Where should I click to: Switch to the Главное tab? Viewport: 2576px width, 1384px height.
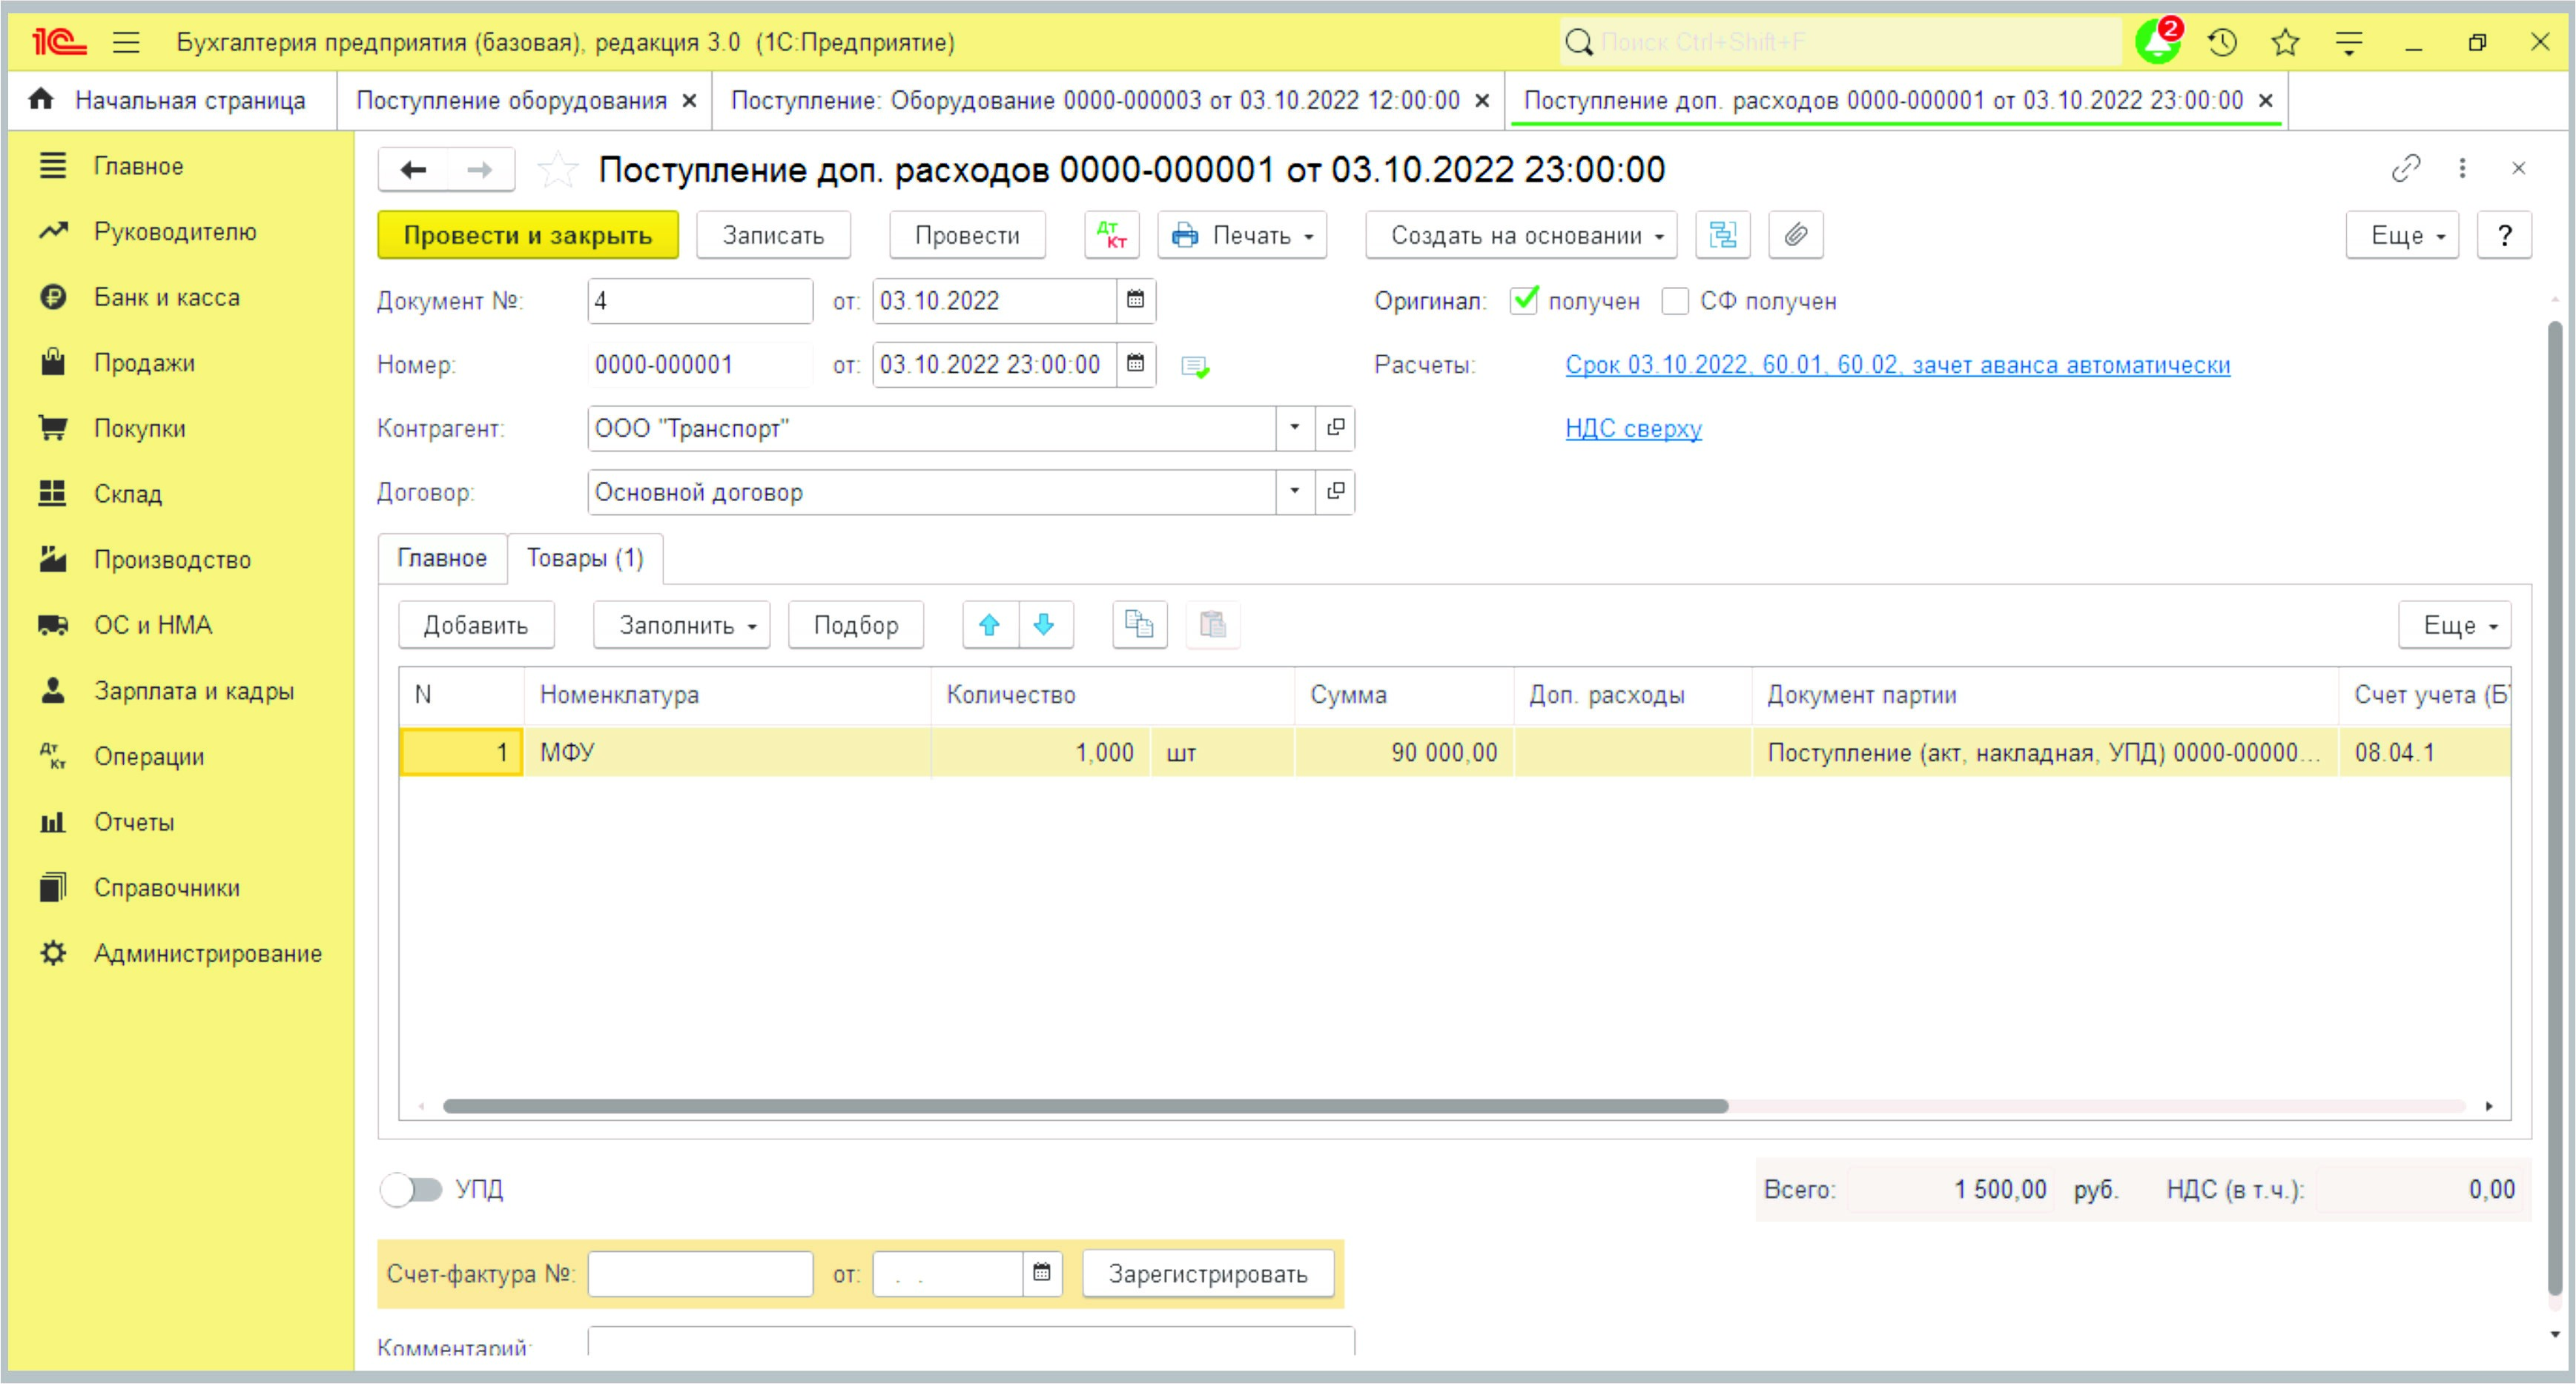click(x=441, y=558)
